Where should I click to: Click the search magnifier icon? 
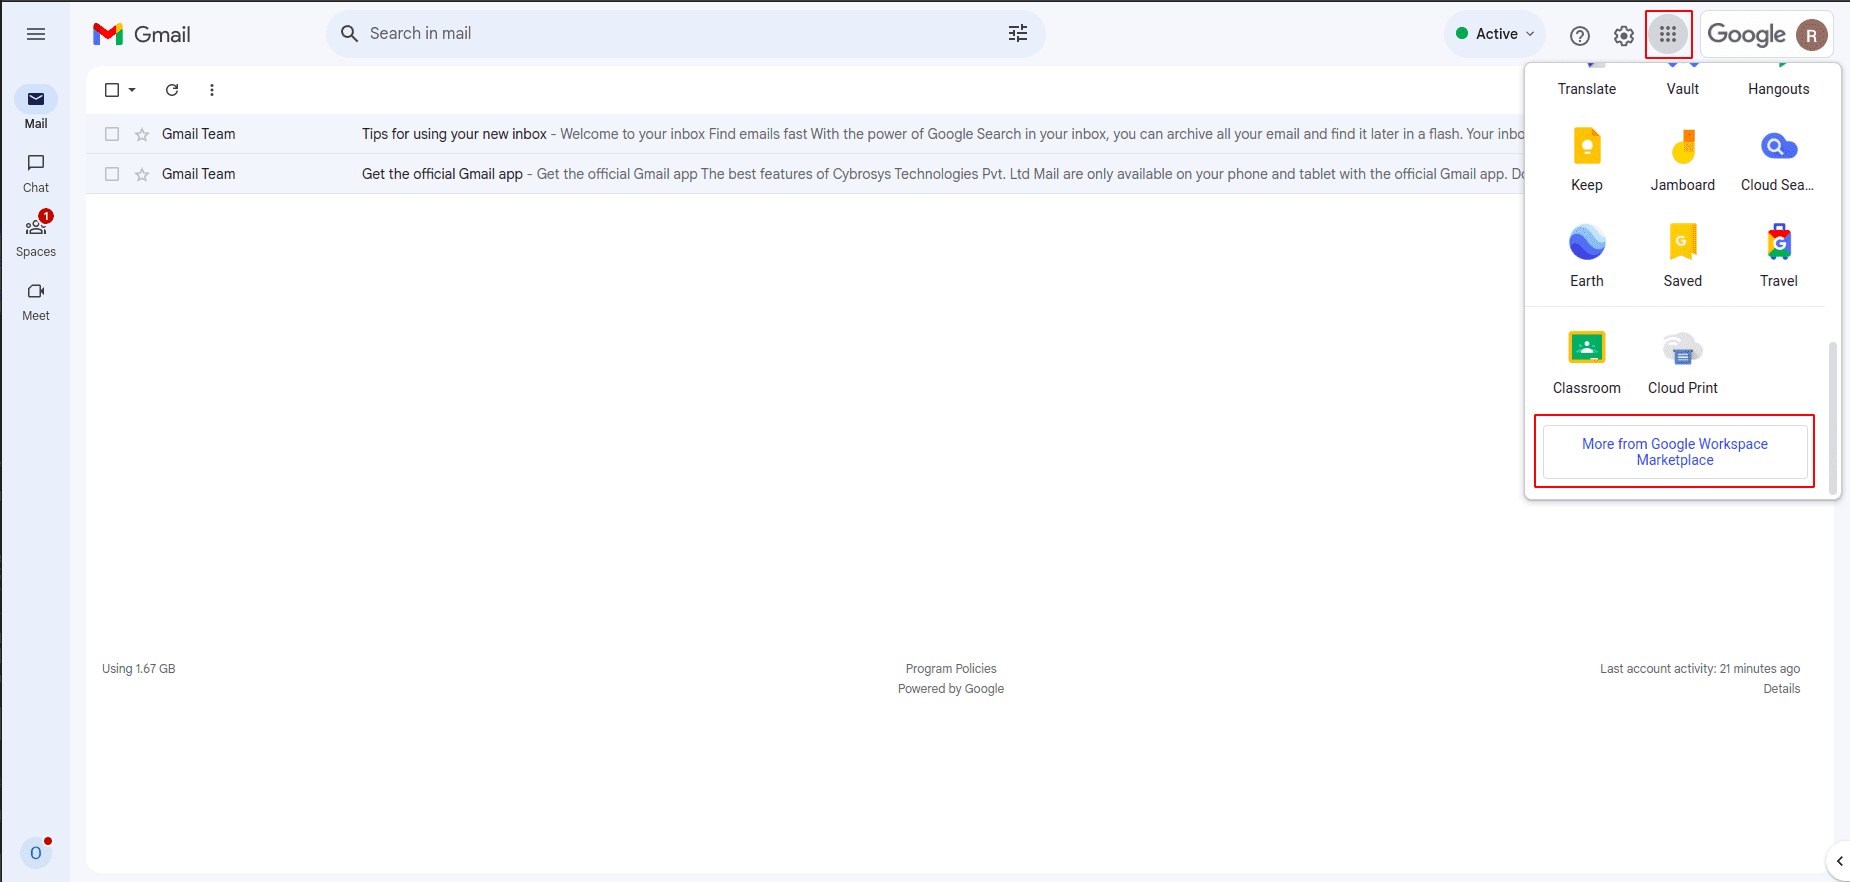[349, 34]
